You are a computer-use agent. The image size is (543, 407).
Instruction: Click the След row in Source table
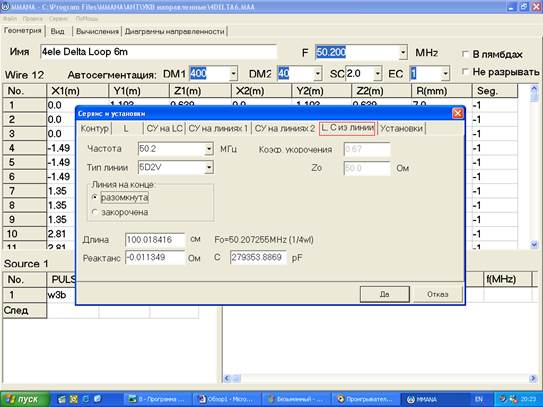pos(24,310)
